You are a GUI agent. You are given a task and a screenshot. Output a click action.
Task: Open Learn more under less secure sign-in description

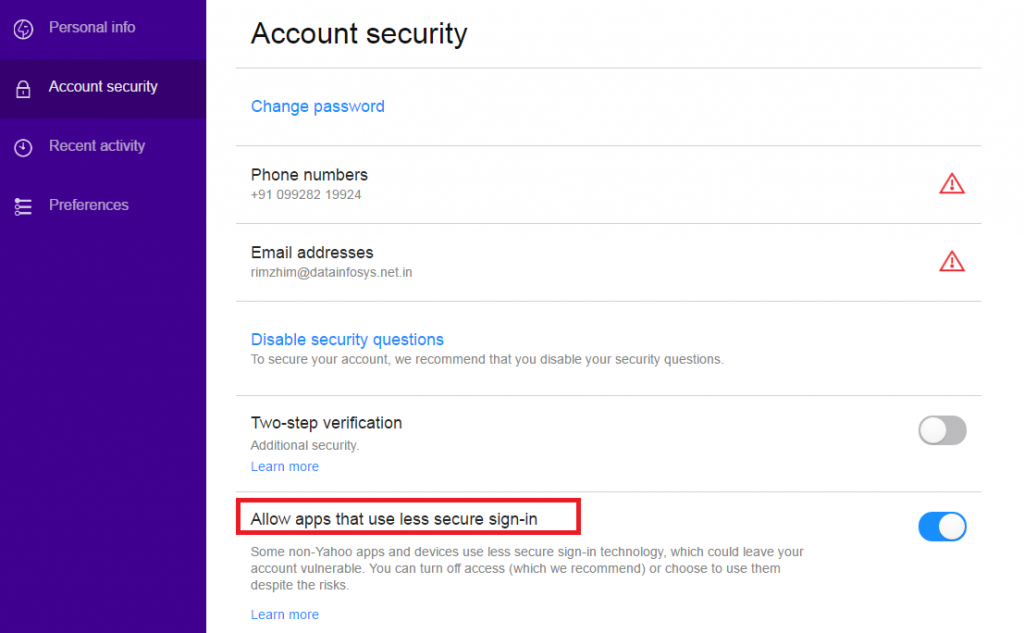(285, 614)
